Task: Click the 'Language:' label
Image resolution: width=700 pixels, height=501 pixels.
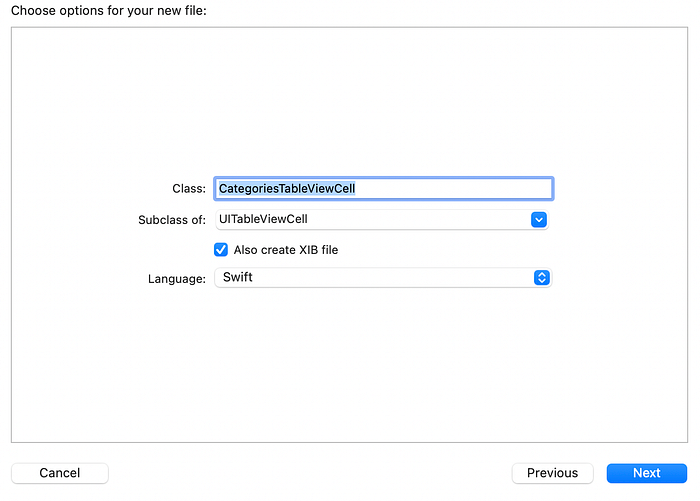Action: 177,278
